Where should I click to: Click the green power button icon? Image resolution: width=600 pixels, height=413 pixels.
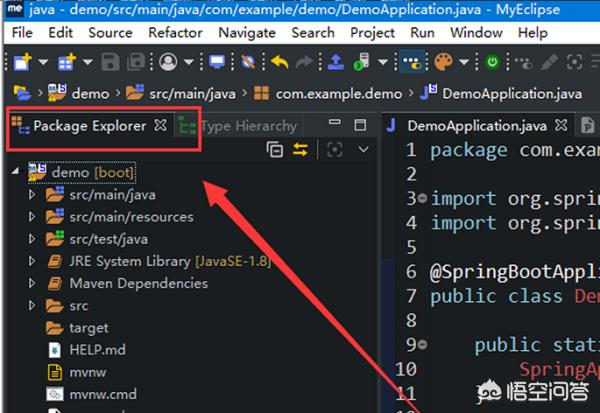[492, 62]
